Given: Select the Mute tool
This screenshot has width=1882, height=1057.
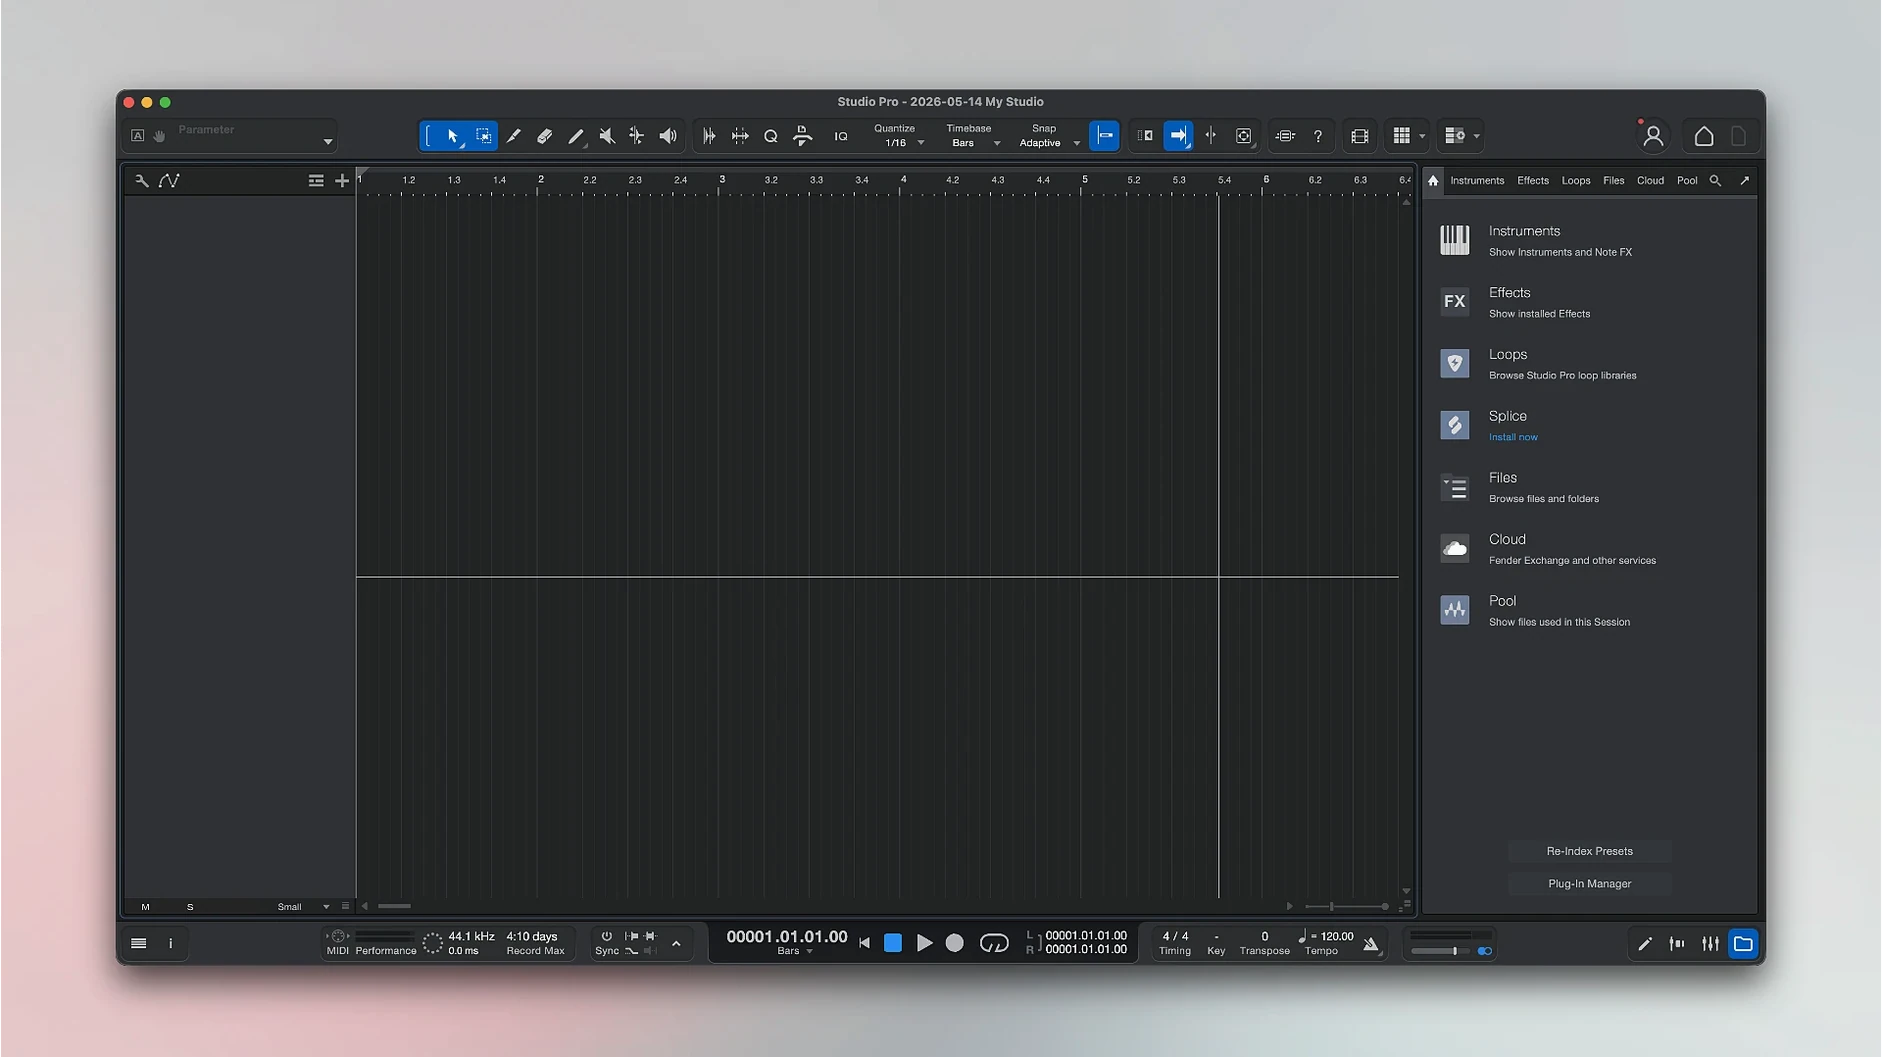Looking at the screenshot, I should [607, 136].
